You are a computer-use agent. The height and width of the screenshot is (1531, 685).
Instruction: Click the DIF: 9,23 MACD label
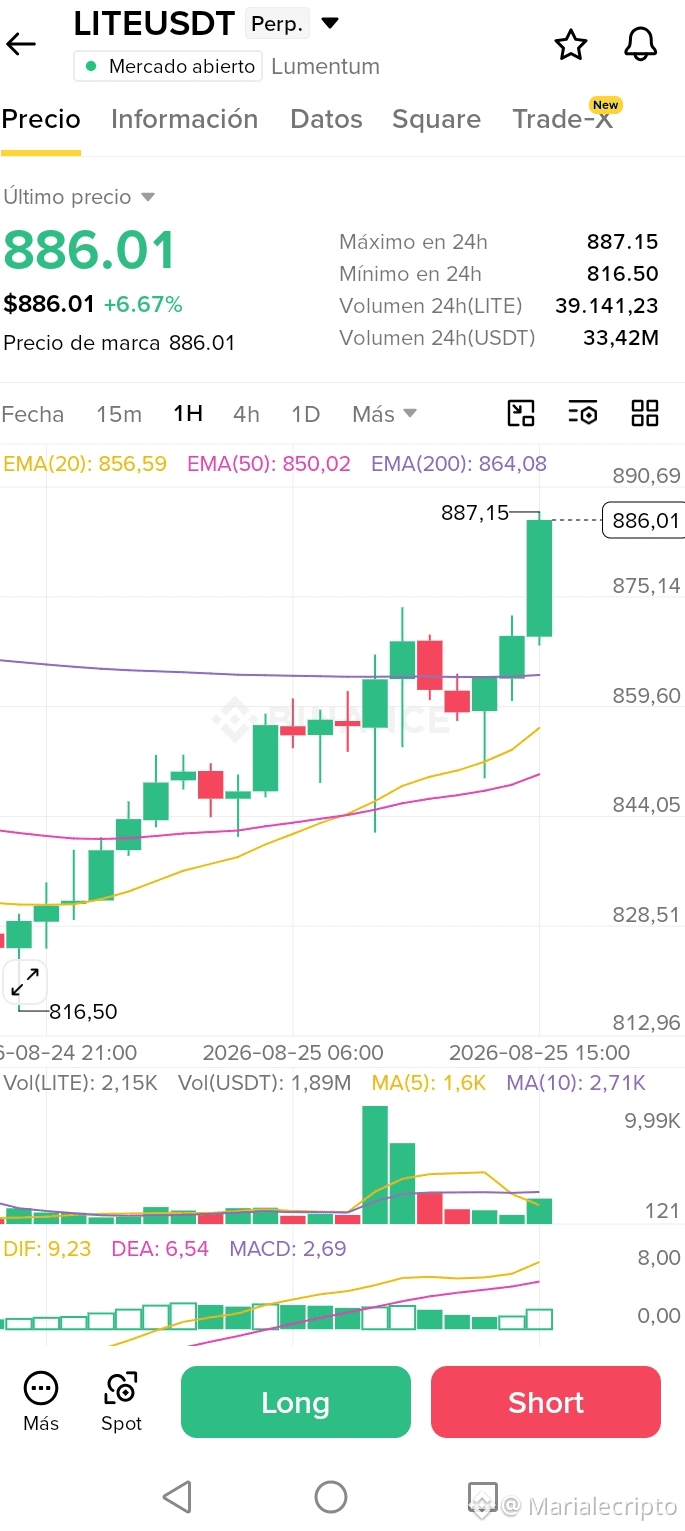(x=47, y=1248)
